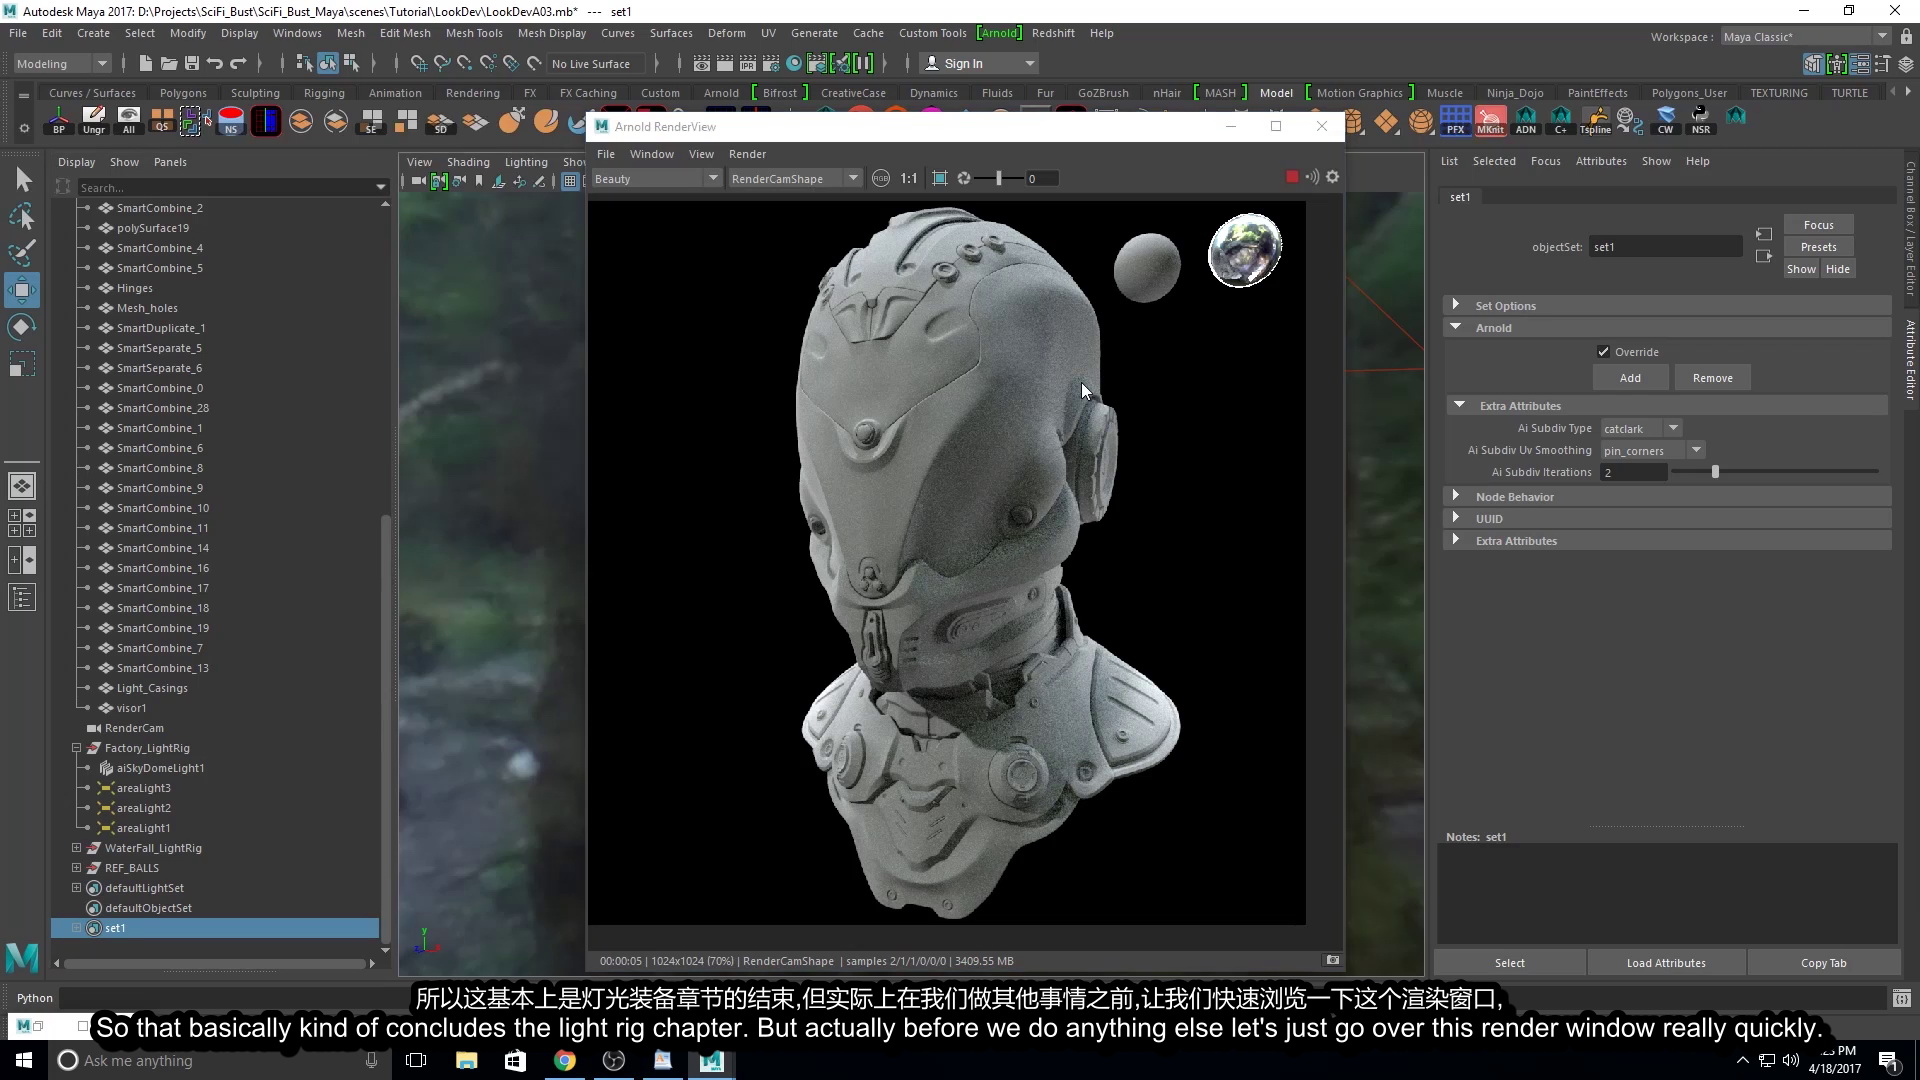
Task: Toggle the RenderView audio speaker icon
Action: (1312, 177)
